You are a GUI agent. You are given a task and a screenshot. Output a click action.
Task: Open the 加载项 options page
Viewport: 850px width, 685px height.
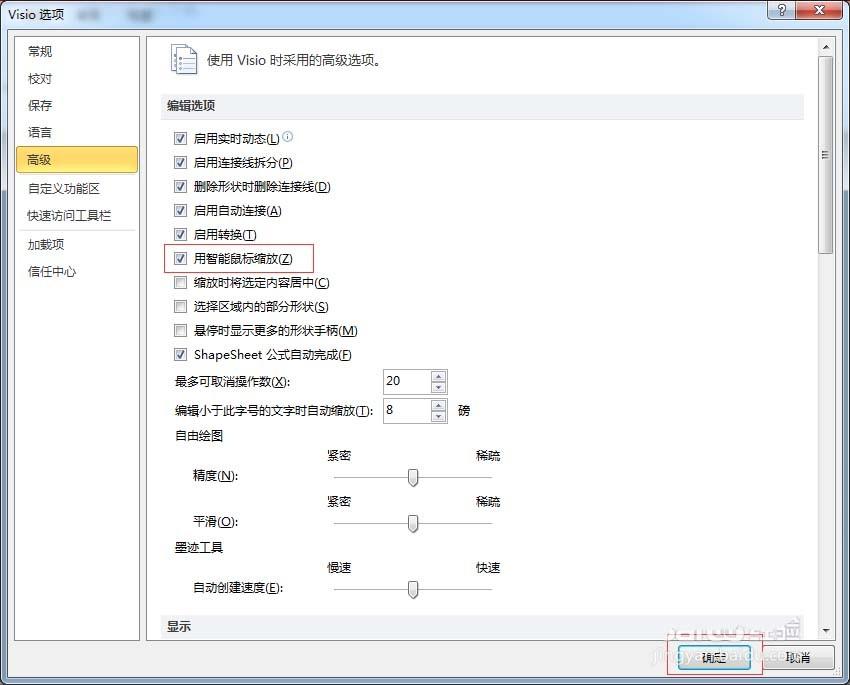pyautogui.click(x=44, y=243)
